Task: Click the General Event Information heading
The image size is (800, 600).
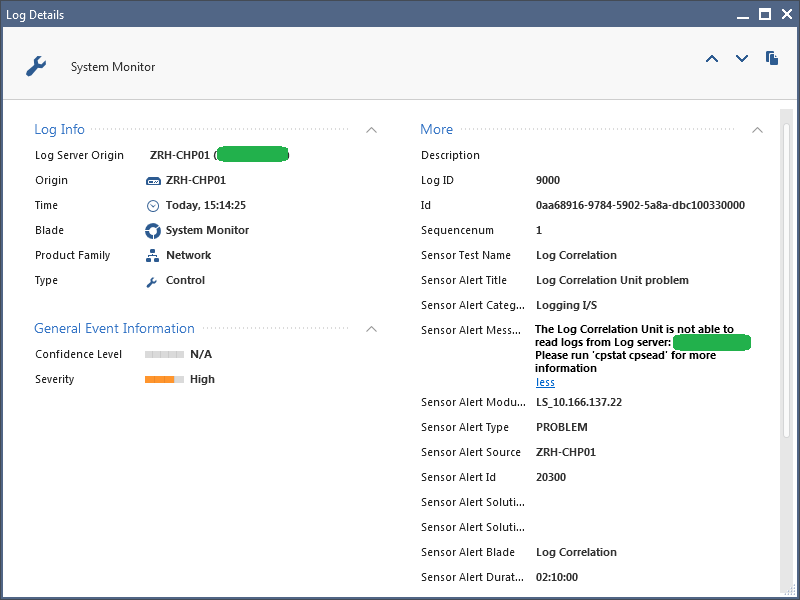Action: point(114,329)
